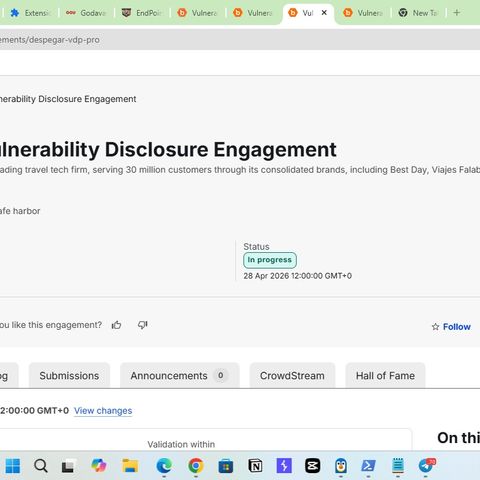
Task: Switch to the Announcements tab
Action: point(180,376)
